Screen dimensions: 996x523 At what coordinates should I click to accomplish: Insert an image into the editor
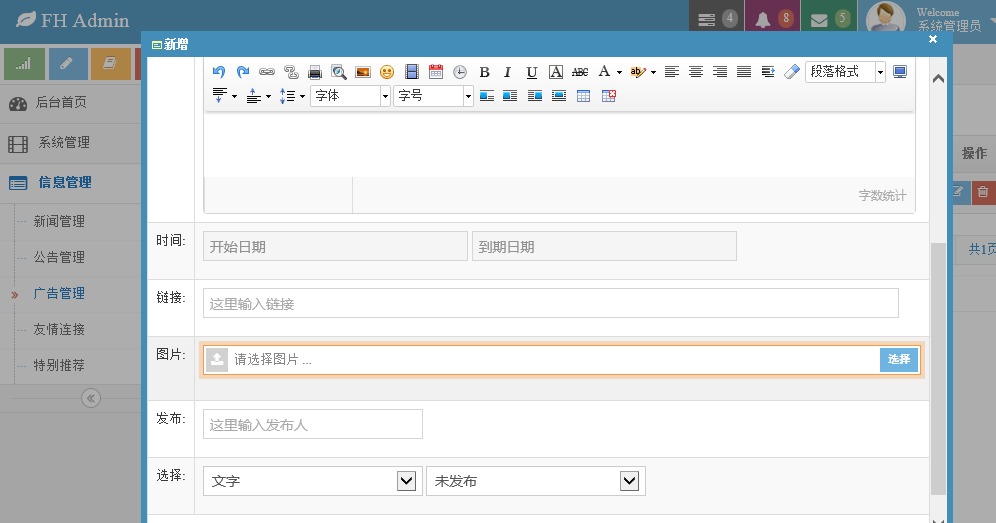363,72
